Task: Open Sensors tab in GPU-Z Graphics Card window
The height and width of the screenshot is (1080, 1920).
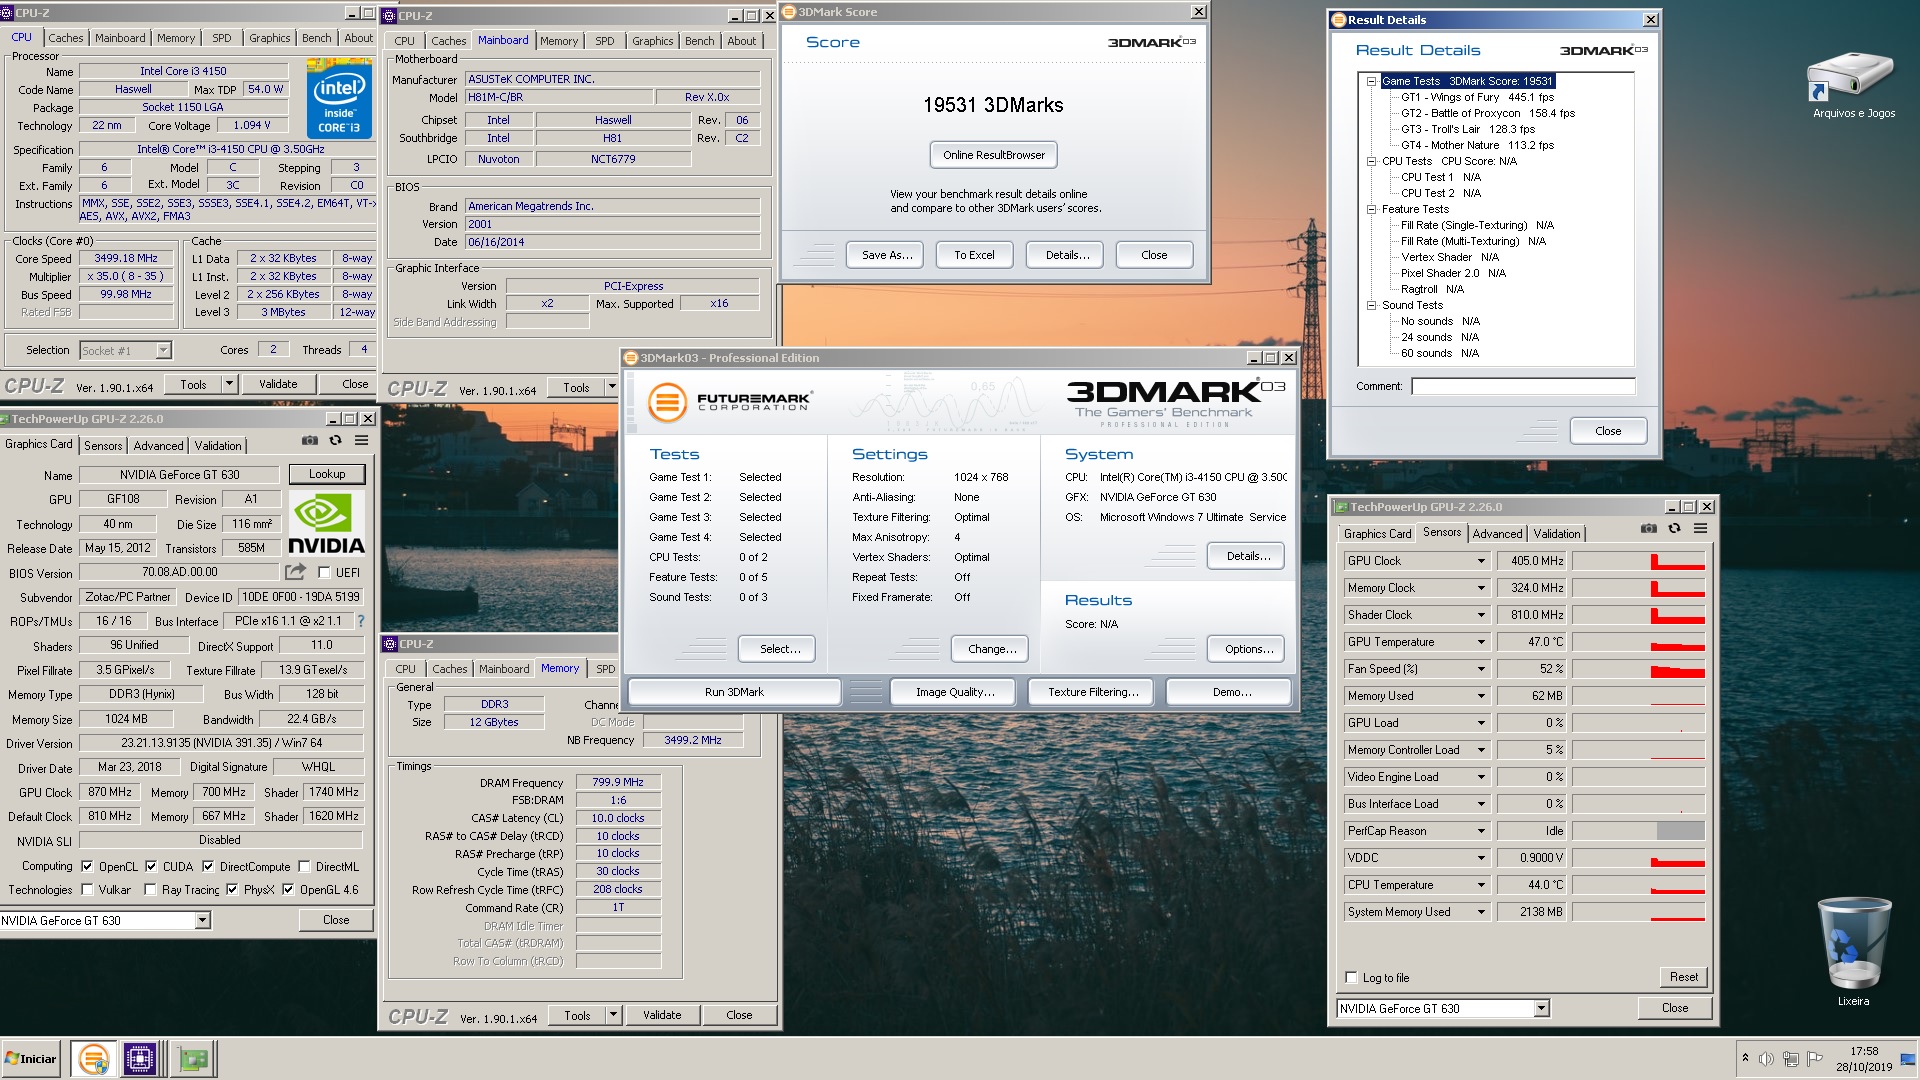Action: pos(103,446)
